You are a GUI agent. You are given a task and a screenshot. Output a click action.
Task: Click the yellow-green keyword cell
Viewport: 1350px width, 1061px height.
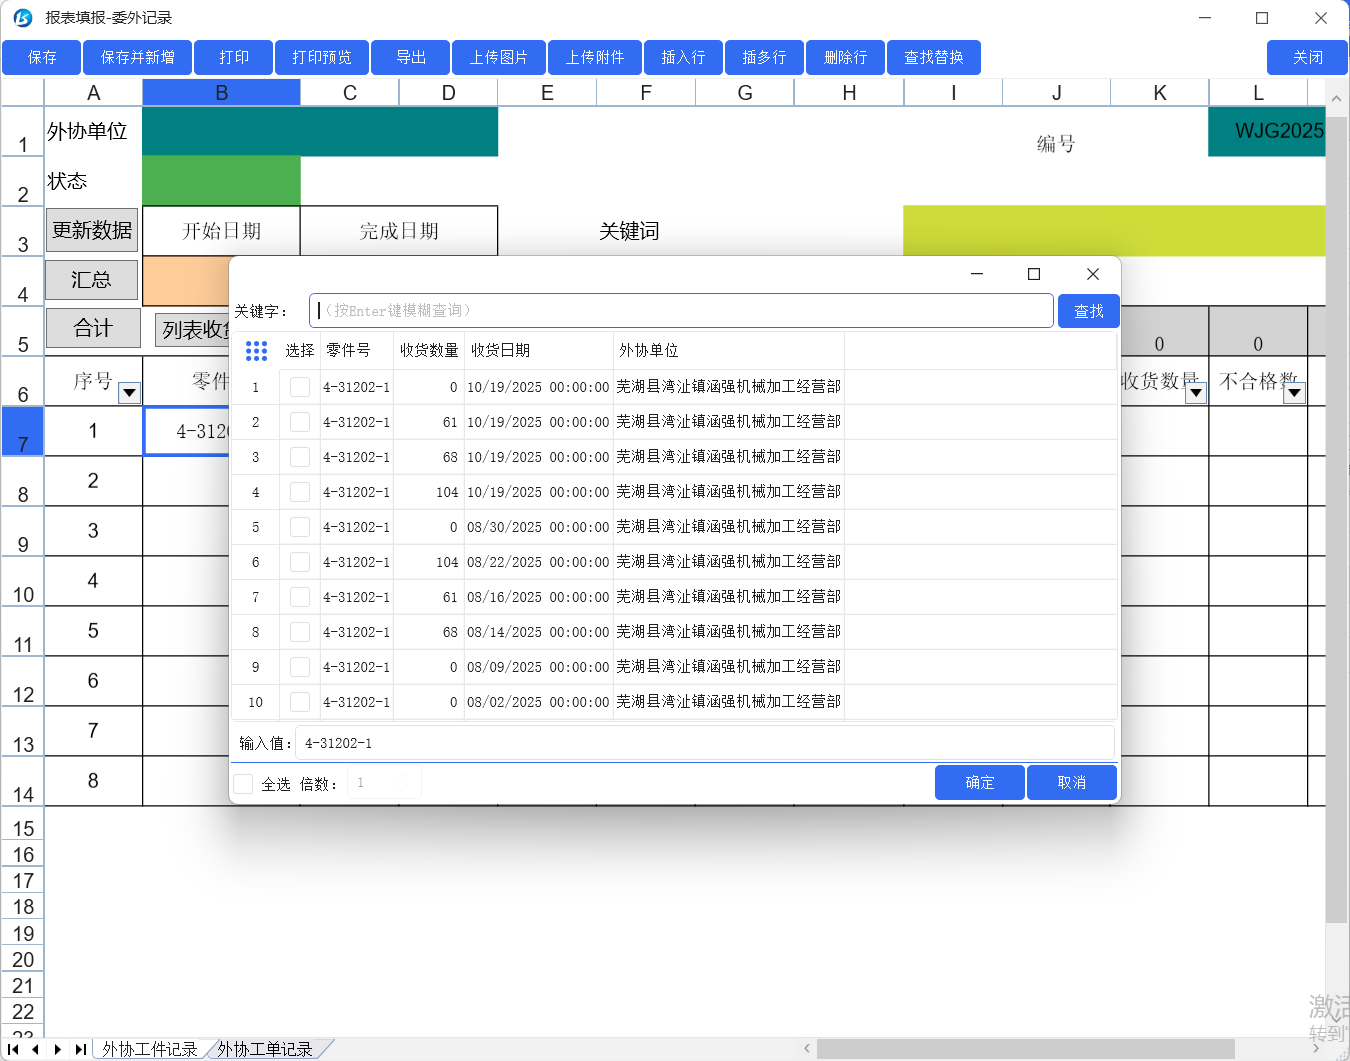(1113, 231)
